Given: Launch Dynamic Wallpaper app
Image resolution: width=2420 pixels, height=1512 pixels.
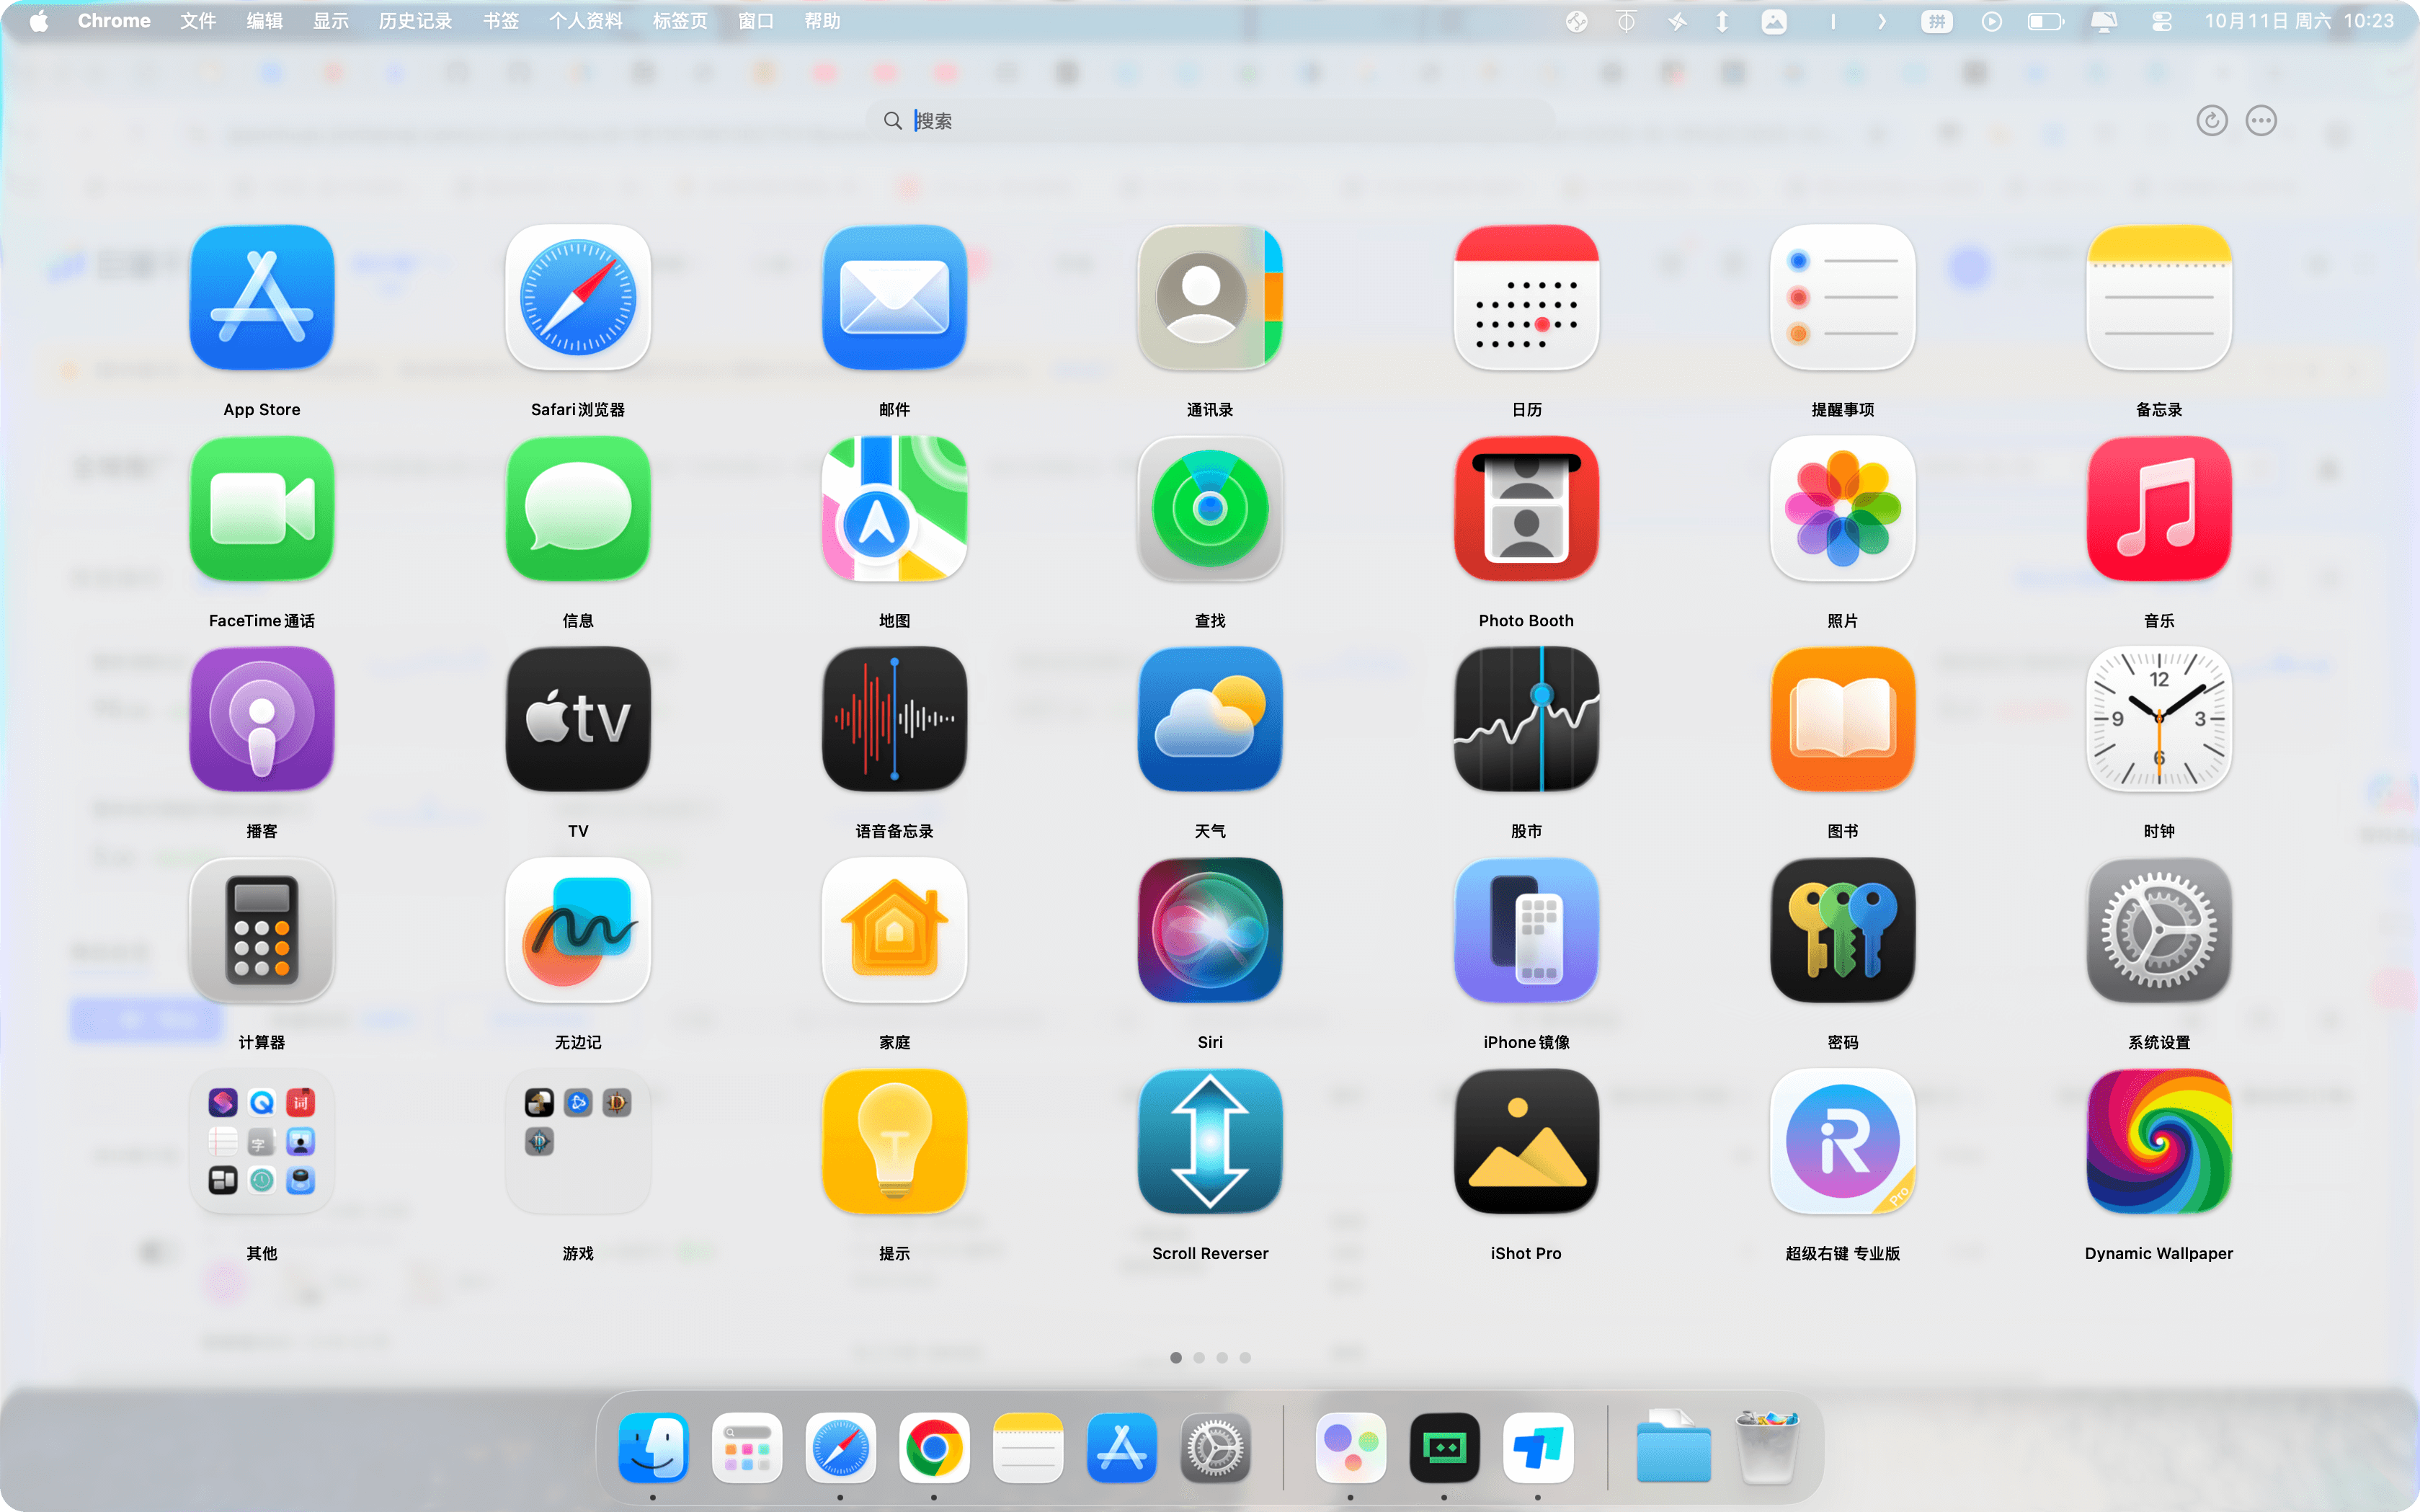Looking at the screenshot, I should click(2158, 1141).
